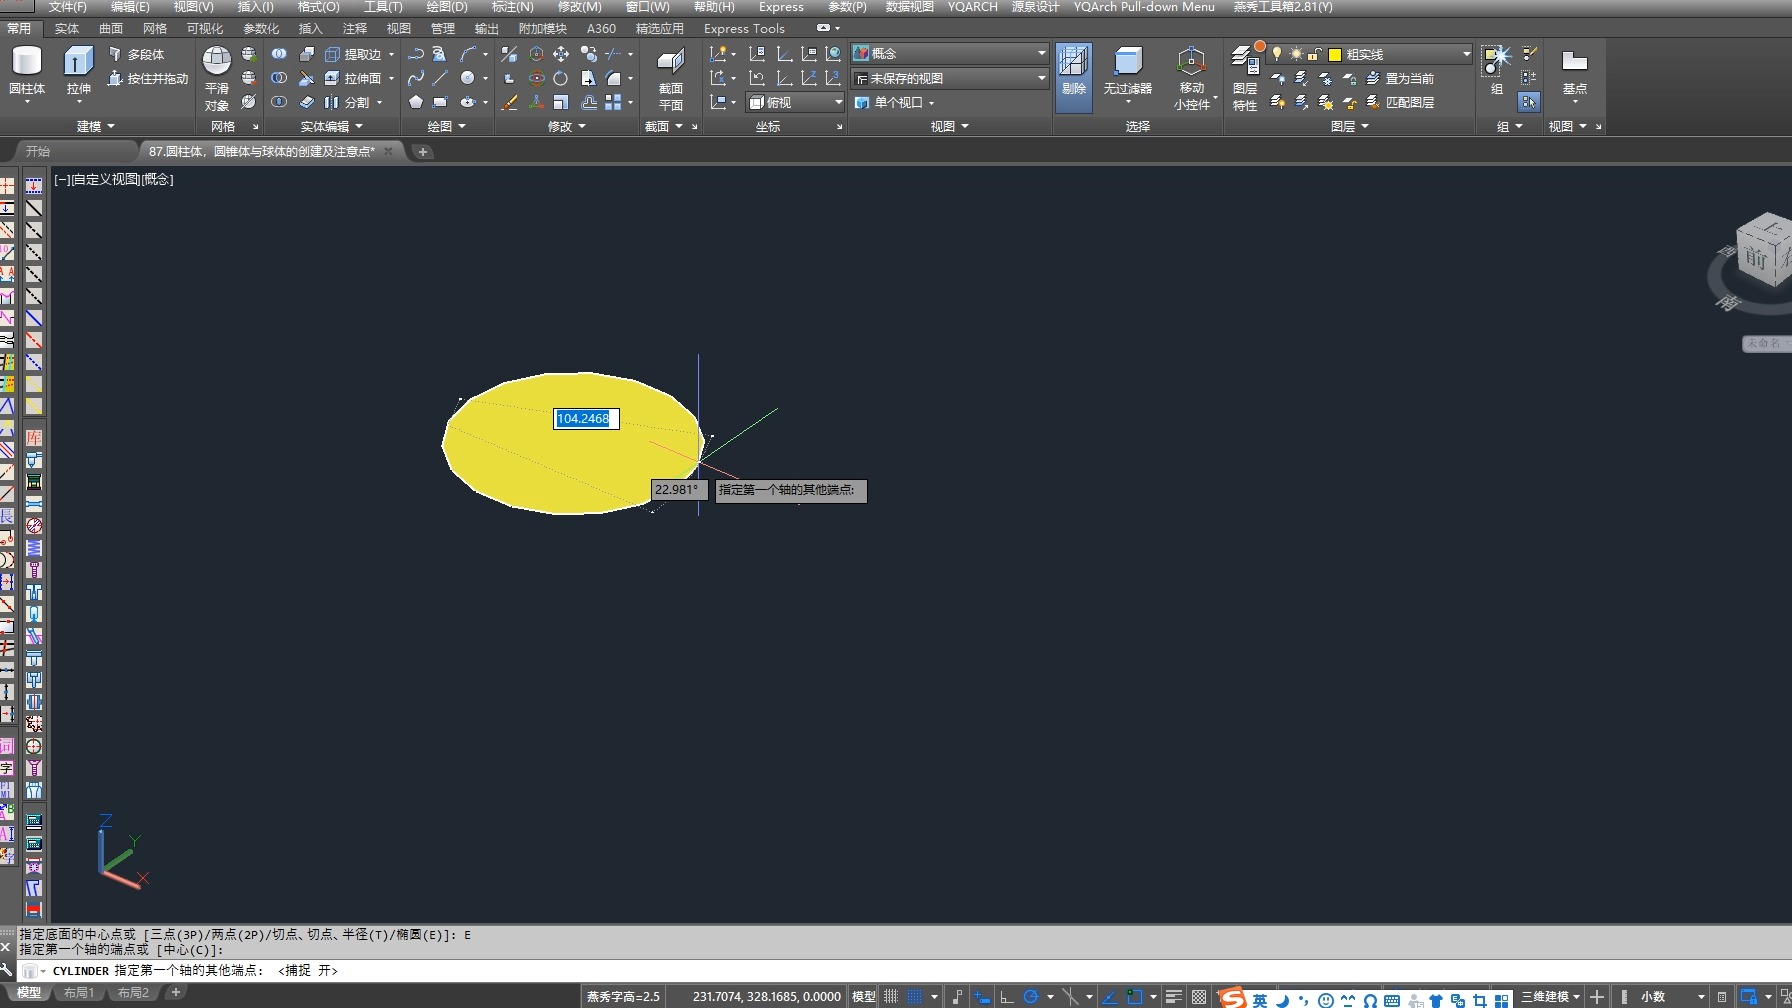Click the line tool in 绘图 panel

coord(440,78)
